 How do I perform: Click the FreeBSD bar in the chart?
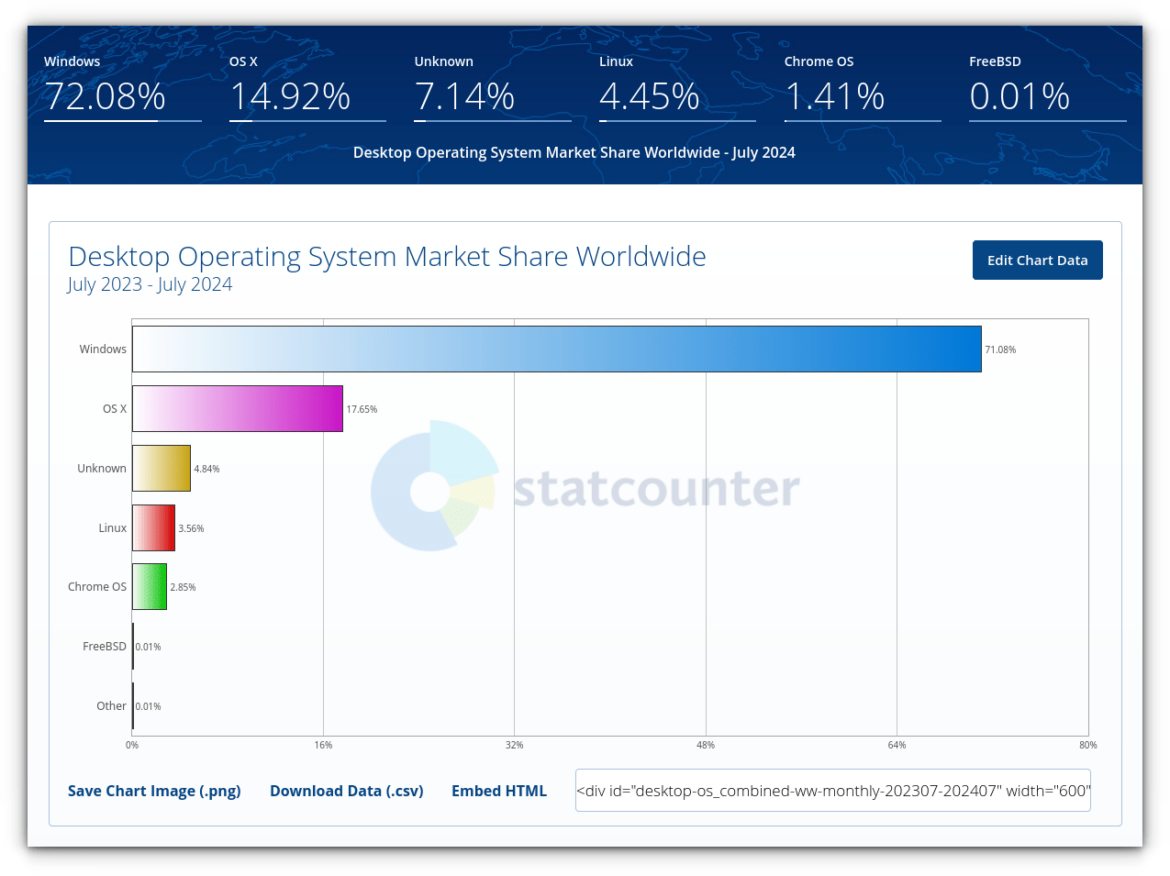tap(132, 646)
